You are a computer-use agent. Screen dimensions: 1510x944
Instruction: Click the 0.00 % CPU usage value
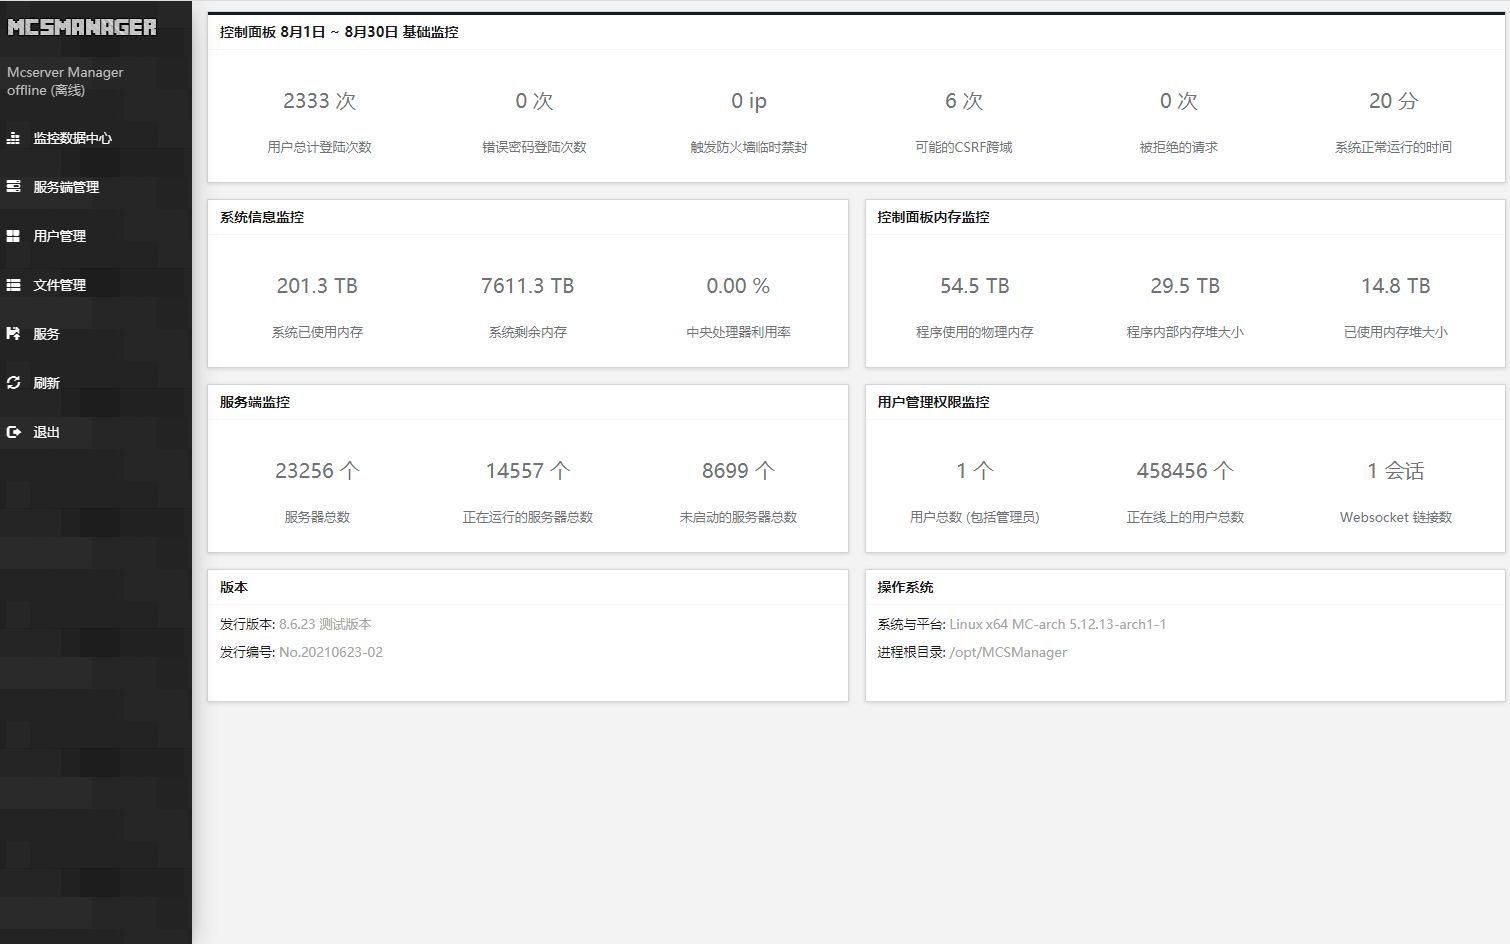point(738,286)
